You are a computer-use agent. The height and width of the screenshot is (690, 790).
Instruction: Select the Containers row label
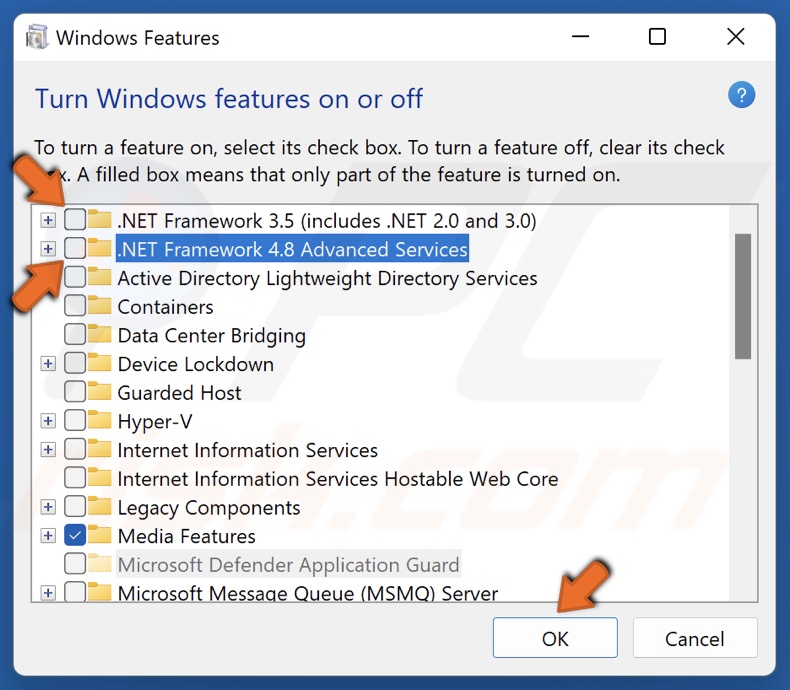coord(165,307)
